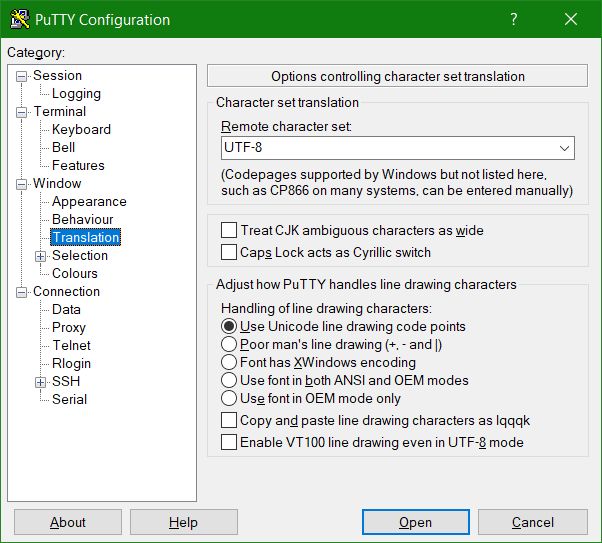
Task: Select the Window category
Action: click(x=57, y=184)
